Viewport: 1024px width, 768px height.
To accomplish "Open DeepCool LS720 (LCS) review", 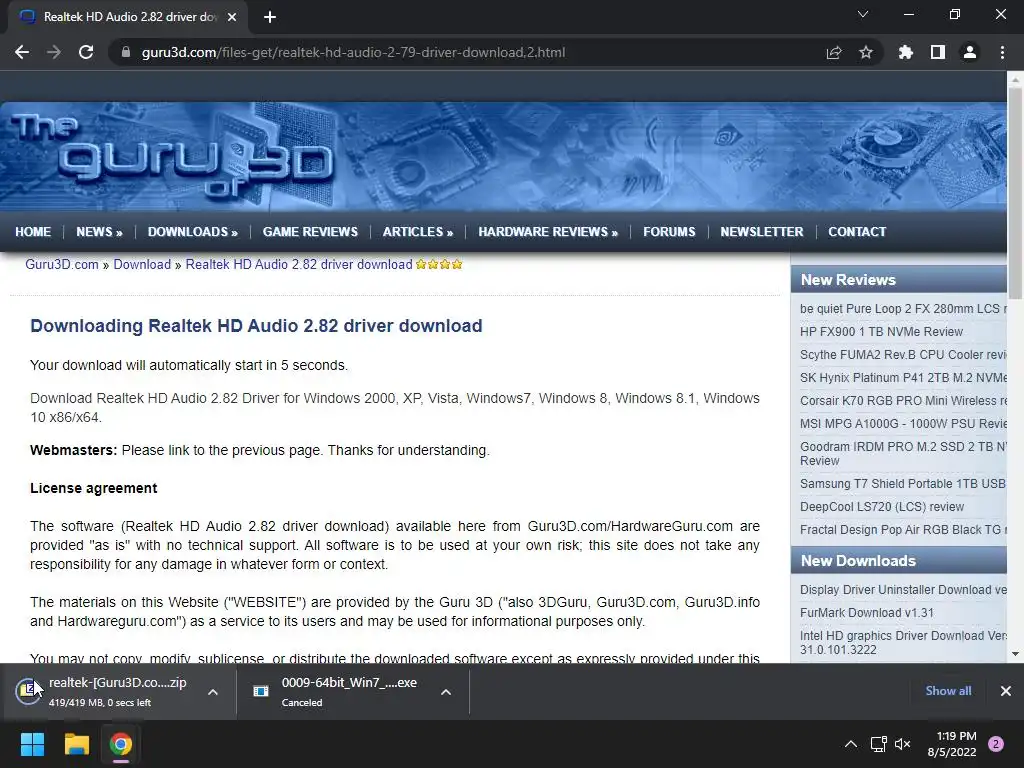I will click(x=882, y=507).
